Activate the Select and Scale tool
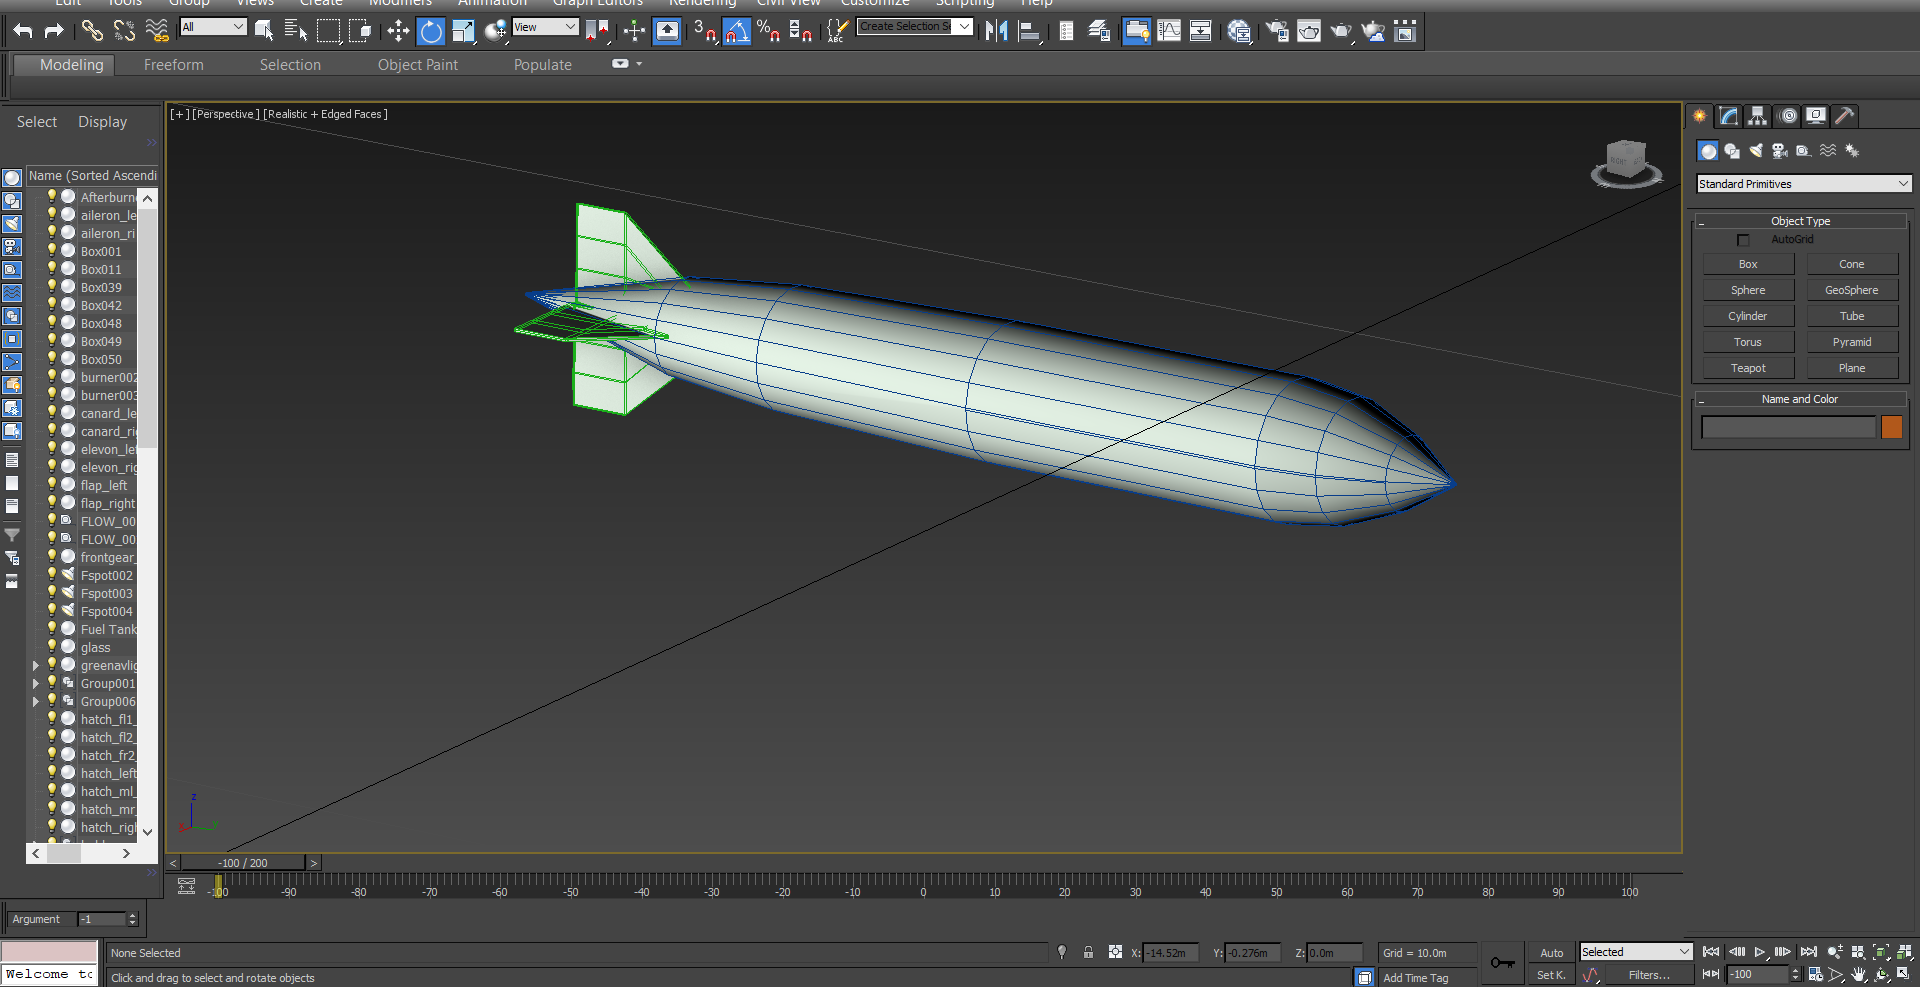 pos(463,31)
